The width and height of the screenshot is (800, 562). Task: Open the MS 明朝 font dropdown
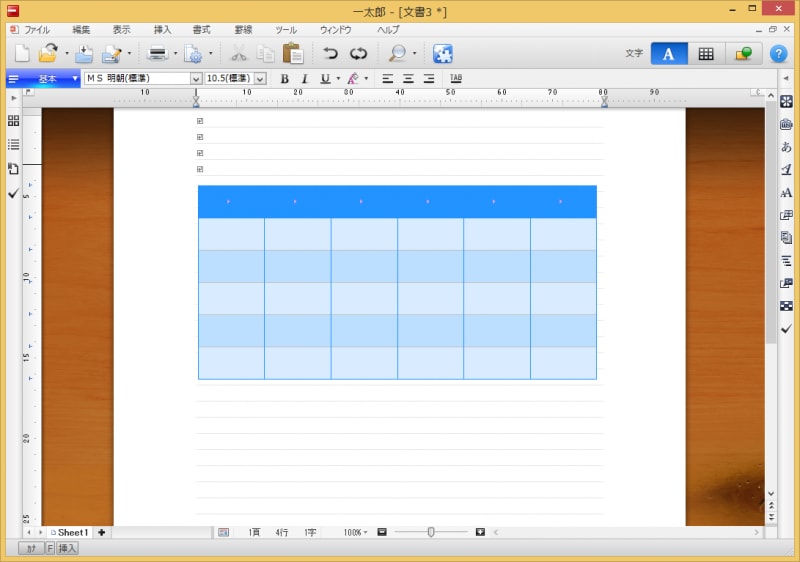click(x=196, y=78)
